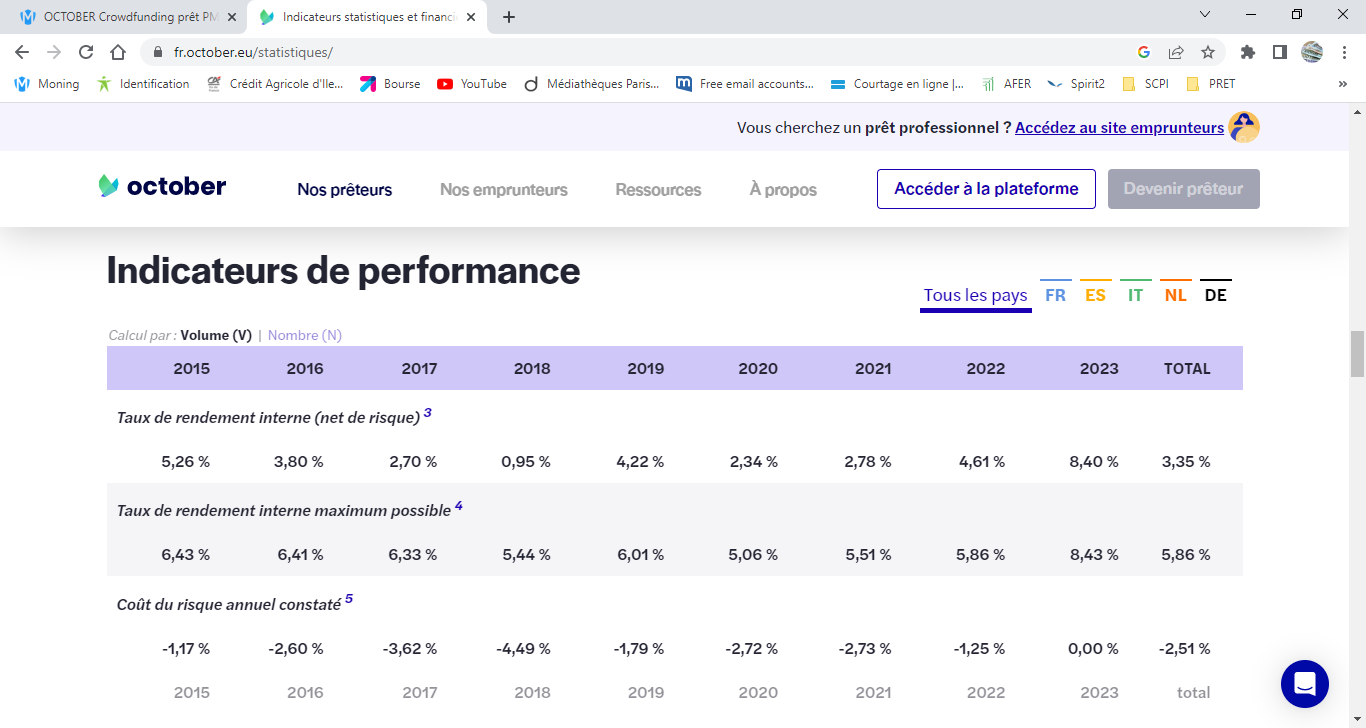Viewport: 1366px width, 728px height.
Task: Open the Chrome extensions puzzle icon
Action: [x=1247, y=52]
